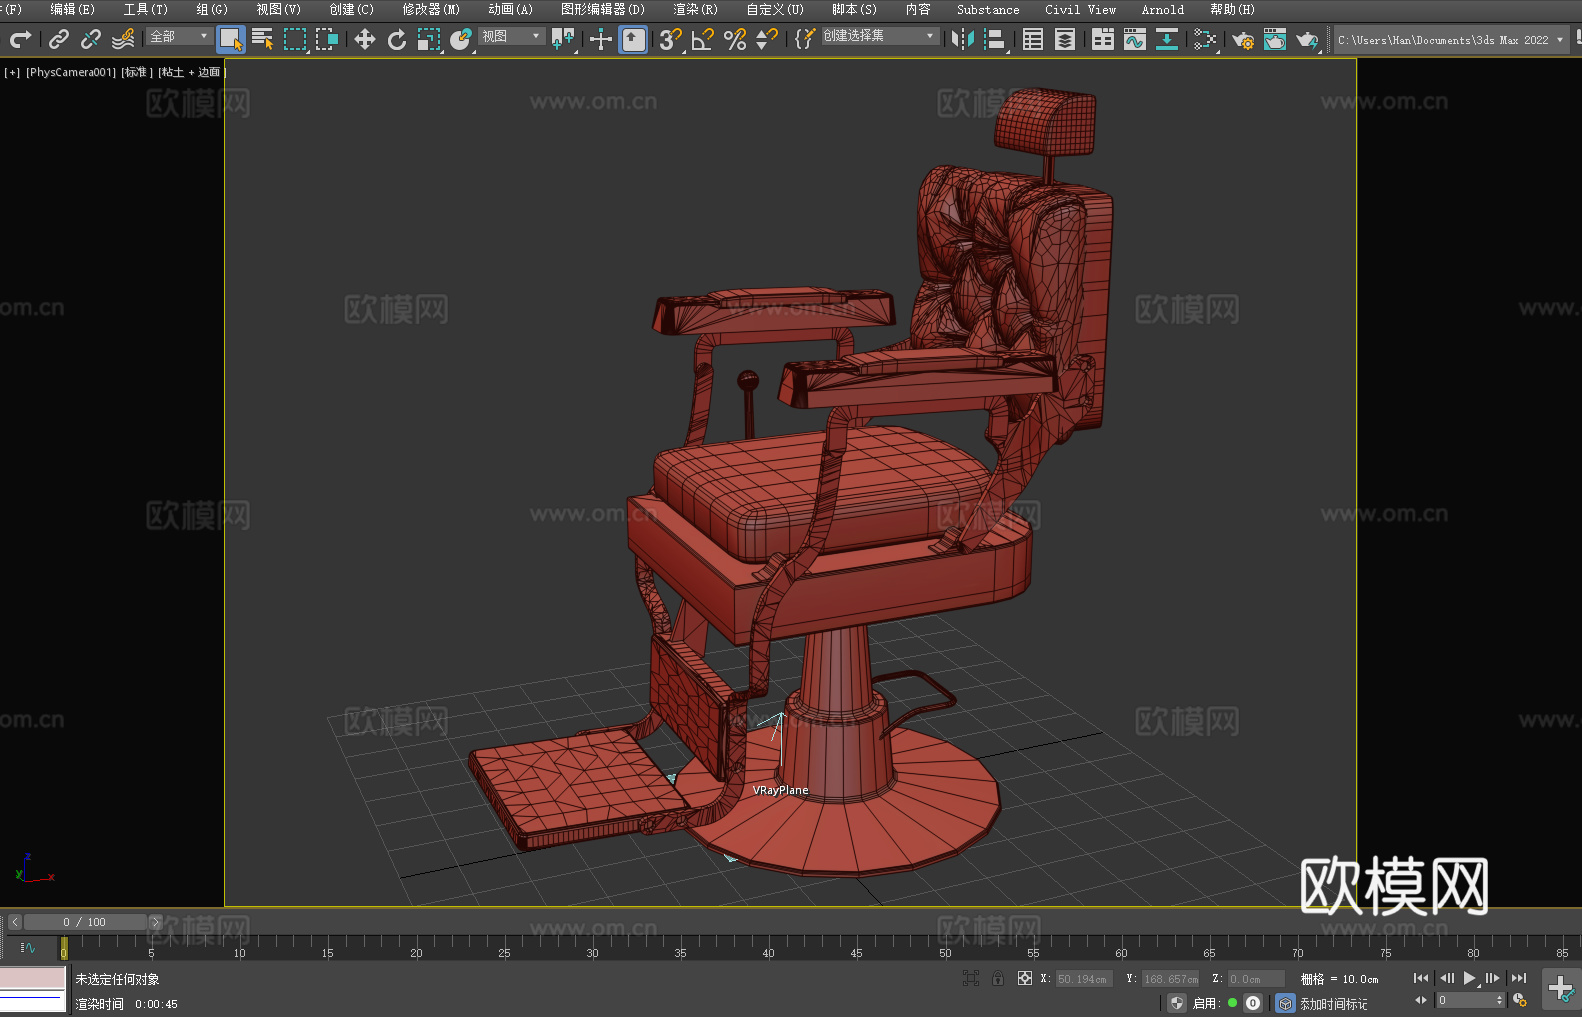Screen dimensions: 1582x1017
Task: Open the selection filter 全部 dropdown
Action: (179, 36)
